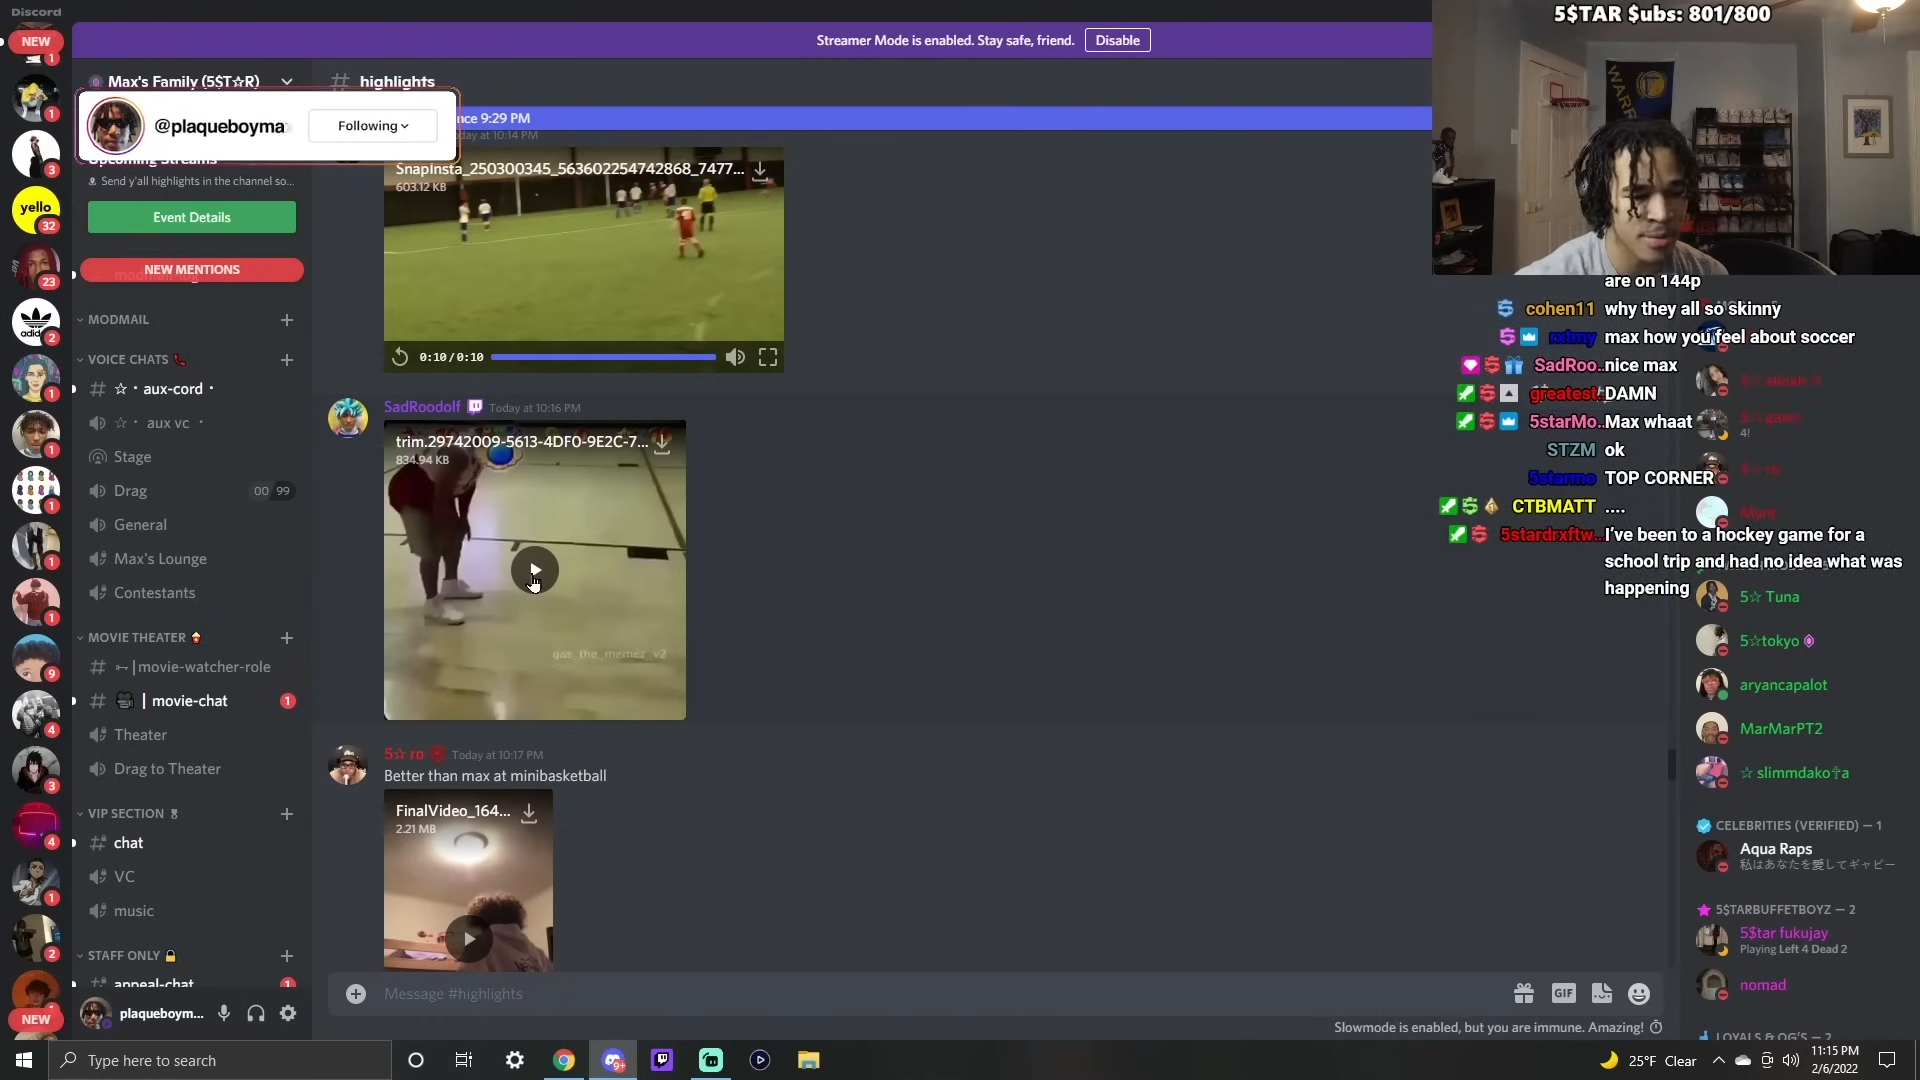
Task: Mute the soccer video volume
Action: [x=735, y=357]
